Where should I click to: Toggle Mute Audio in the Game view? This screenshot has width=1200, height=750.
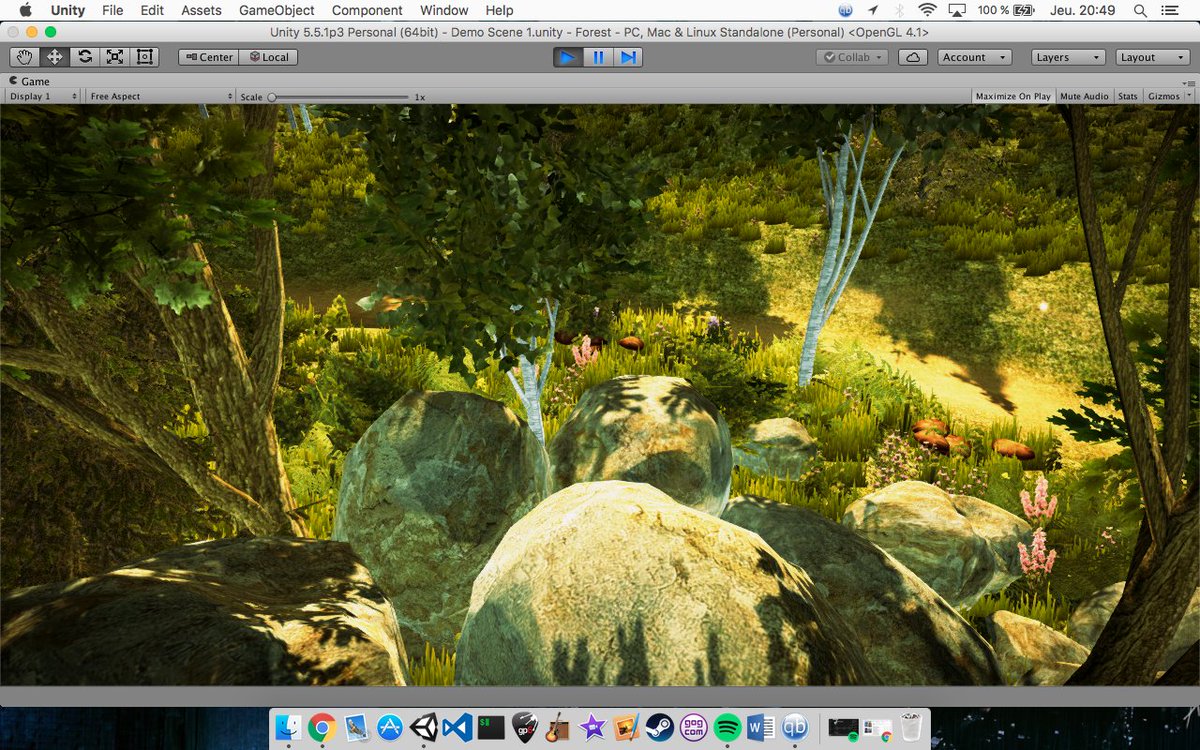(x=1084, y=96)
